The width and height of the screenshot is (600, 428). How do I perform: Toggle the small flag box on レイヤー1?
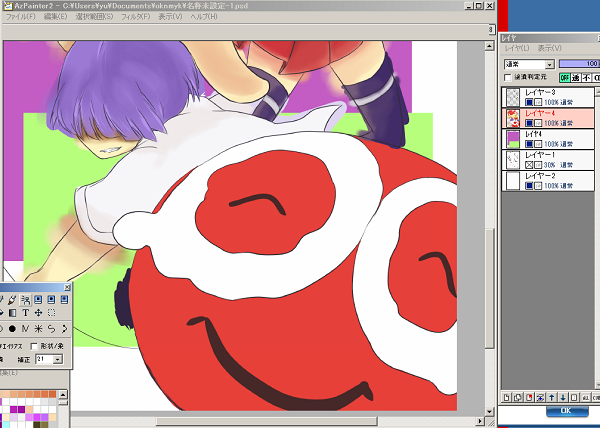point(538,165)
